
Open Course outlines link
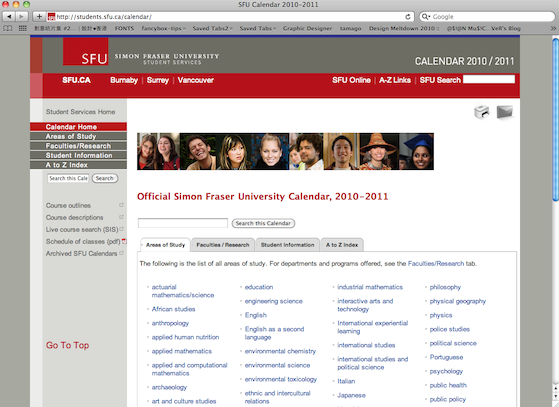[68, 206]
